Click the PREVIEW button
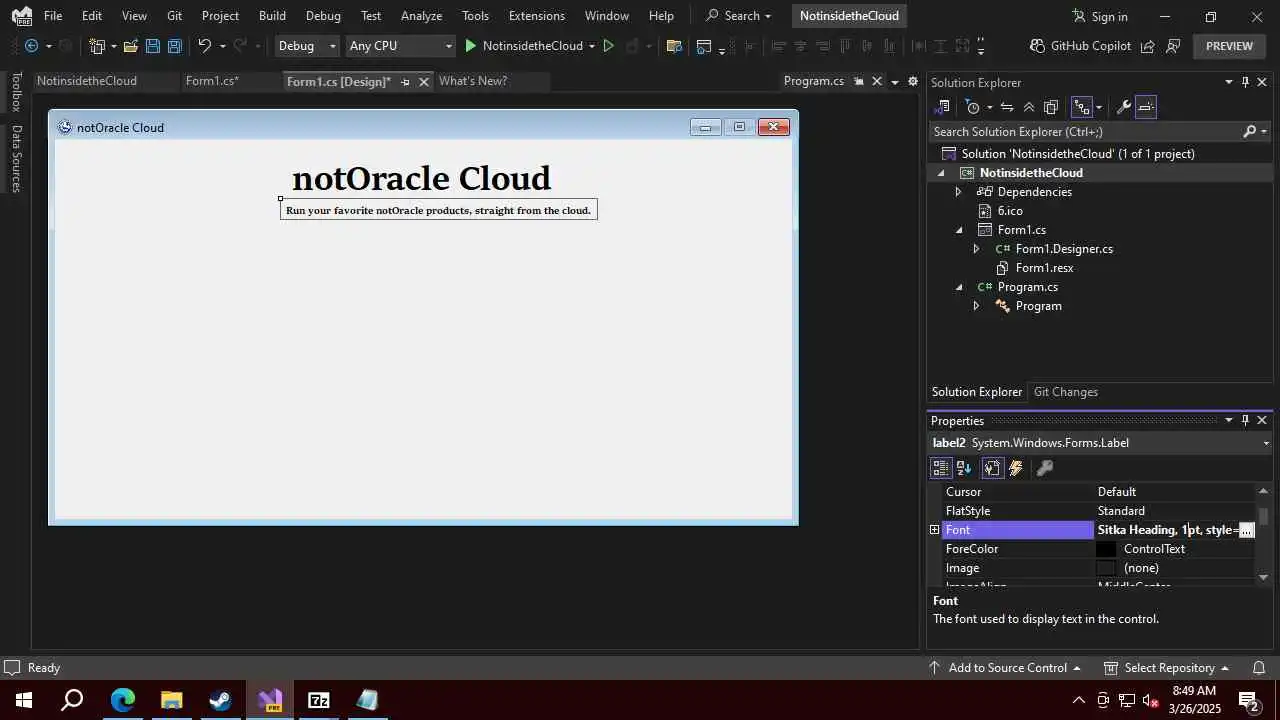Viewport: 1280px width, 720px height. coord(1229,46)
